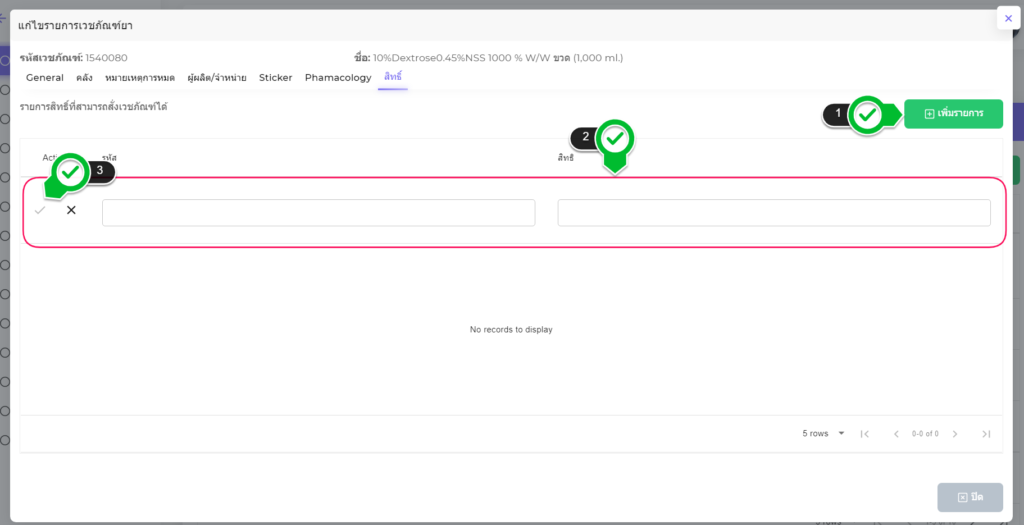The image size is (1024, 525).
Task: Open the คลัง tab
Action: [x=85, y=78]
